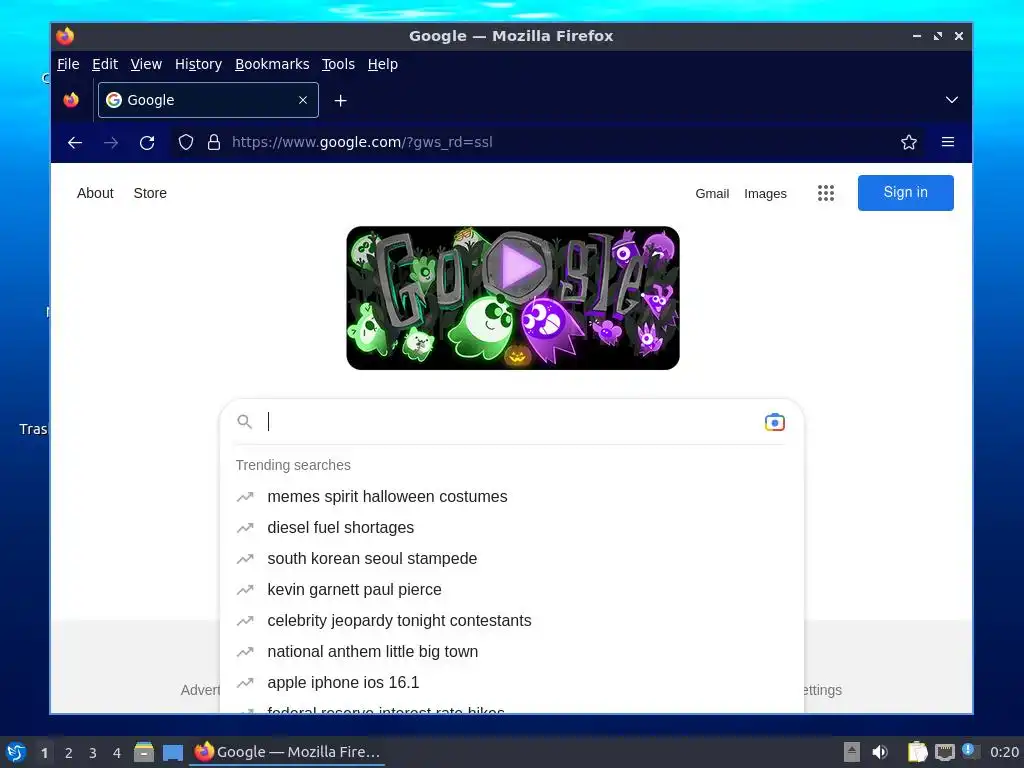Open the network tray icon
Screen dimensions: 1024x768
[944, 752]
